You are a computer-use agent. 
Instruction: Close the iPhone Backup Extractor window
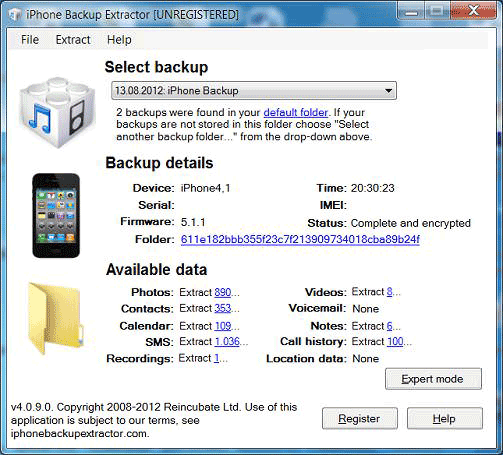[473, 11]
